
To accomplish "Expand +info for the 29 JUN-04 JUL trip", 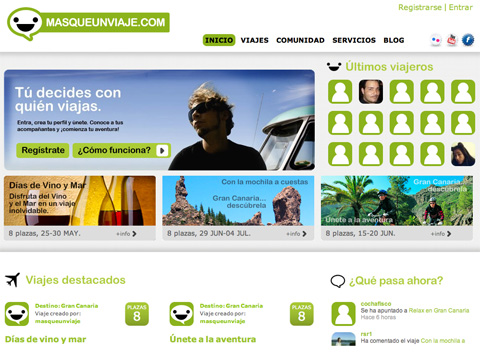I will pyautogui.click(x=296, y=234).
